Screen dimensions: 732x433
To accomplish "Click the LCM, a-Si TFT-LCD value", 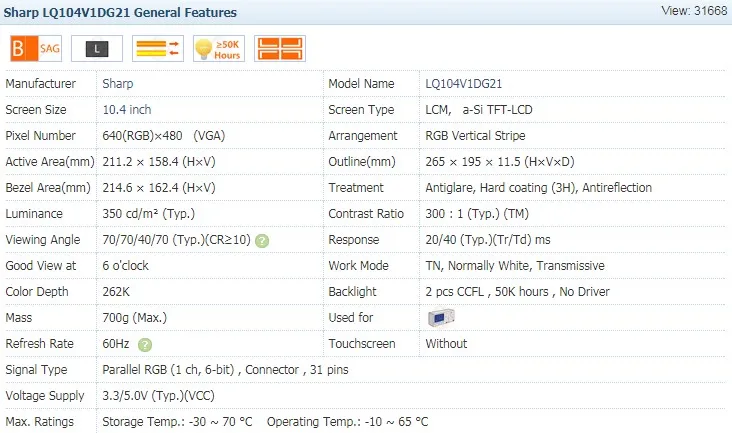I will [x=479, y=110].
